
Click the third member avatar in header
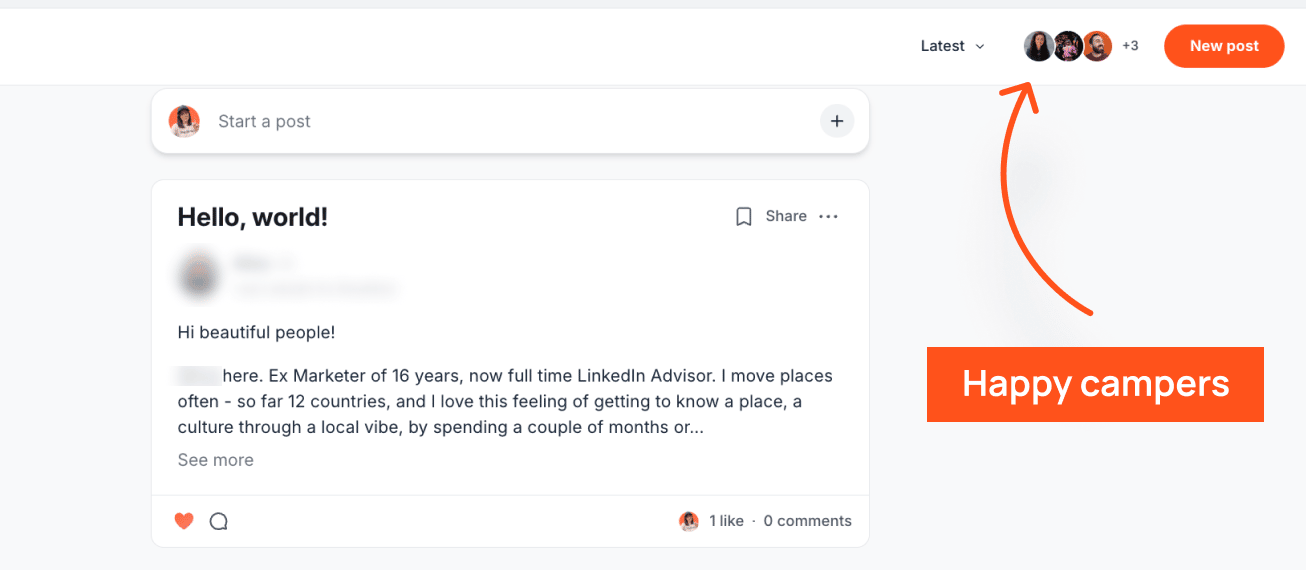[1097, 46]
